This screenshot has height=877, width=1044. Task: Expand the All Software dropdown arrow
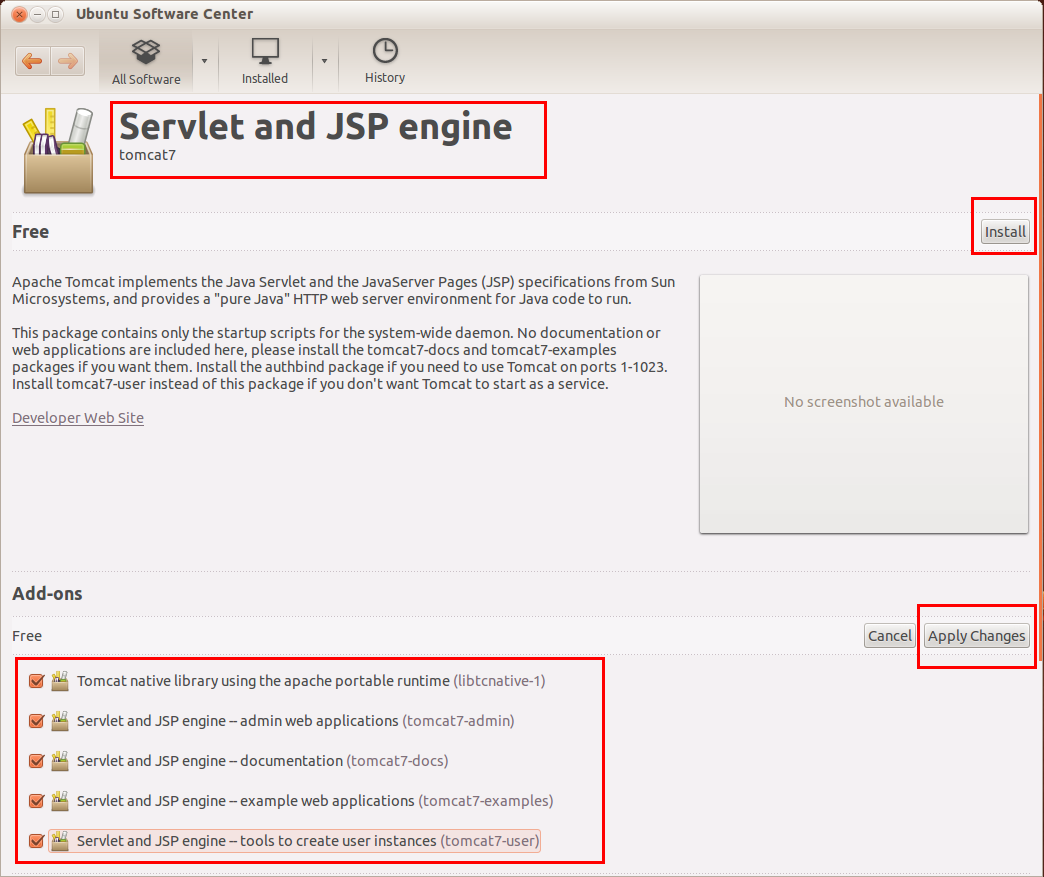[204, 61]
